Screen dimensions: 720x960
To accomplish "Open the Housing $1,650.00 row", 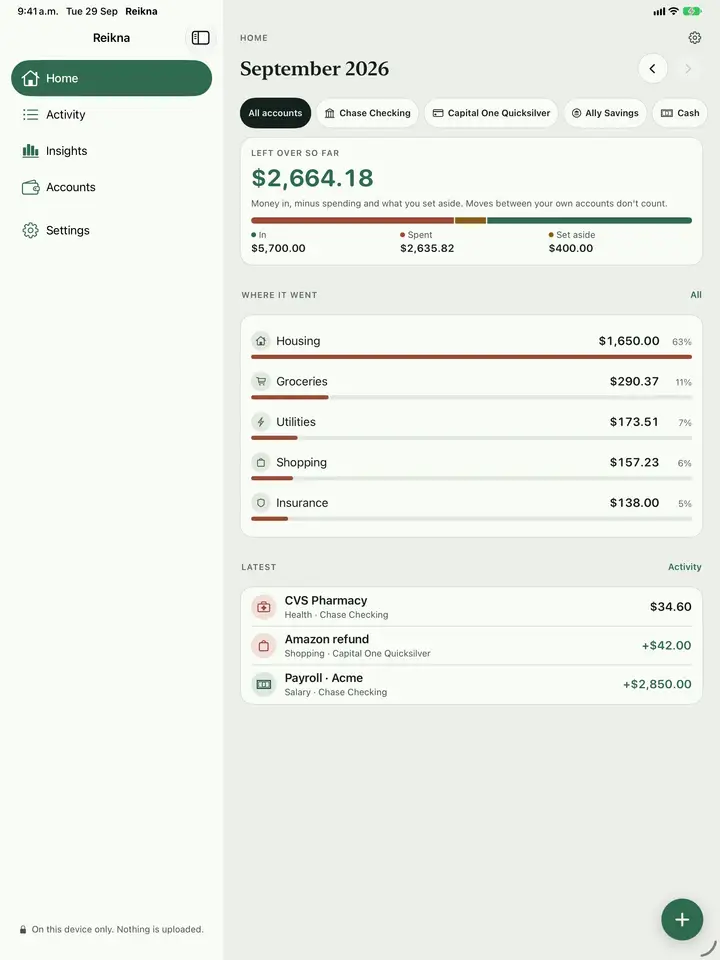I will click(x=471, y=345).
